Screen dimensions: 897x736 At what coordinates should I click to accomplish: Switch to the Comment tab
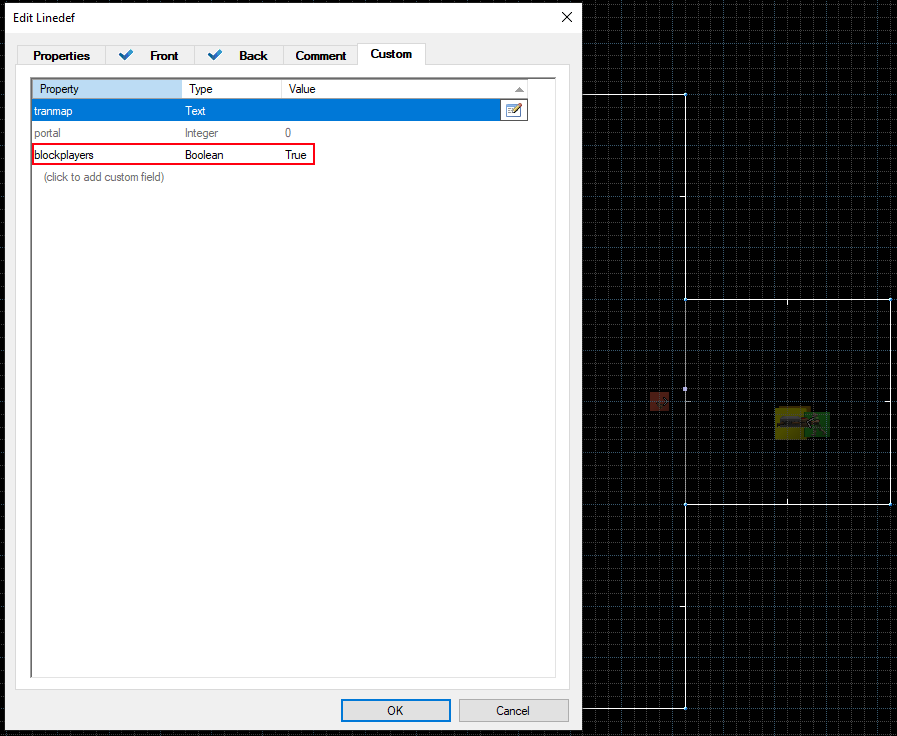pos(320,55)
